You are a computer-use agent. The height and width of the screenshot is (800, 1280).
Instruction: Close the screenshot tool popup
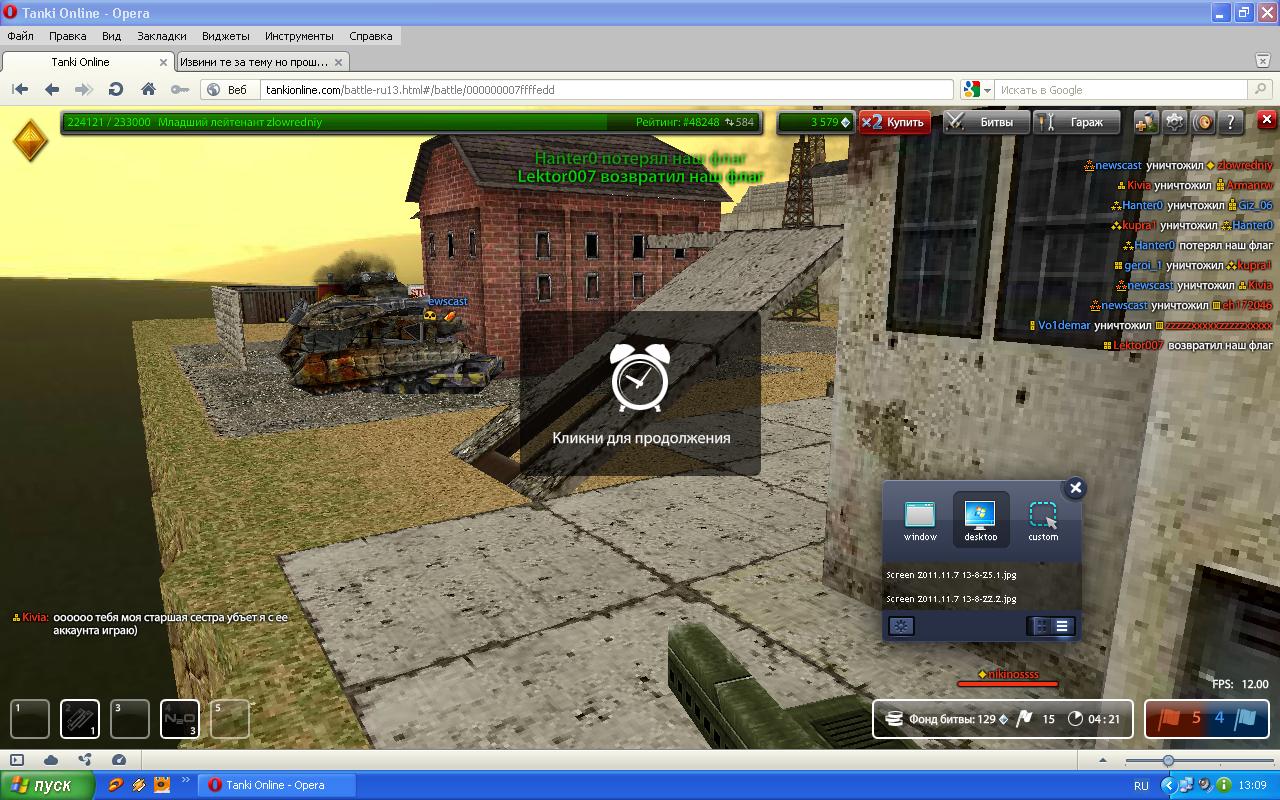(x=1075, y=488)
